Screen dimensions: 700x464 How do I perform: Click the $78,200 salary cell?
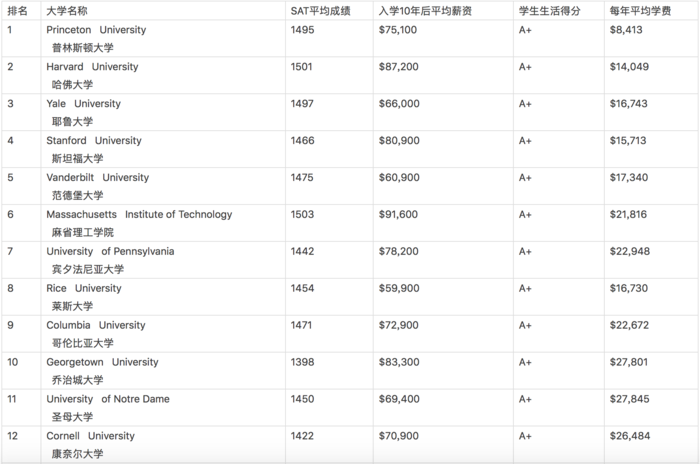click(399, 251)
